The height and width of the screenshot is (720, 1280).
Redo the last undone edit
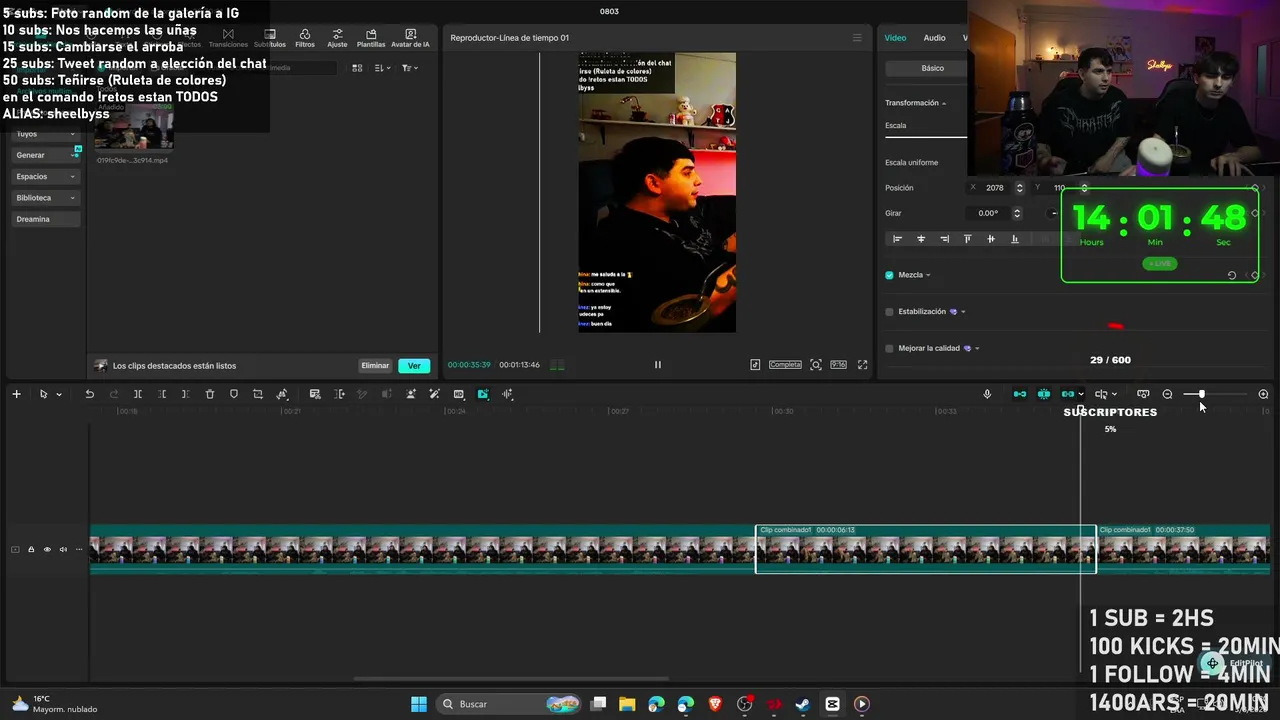(113, 394)
